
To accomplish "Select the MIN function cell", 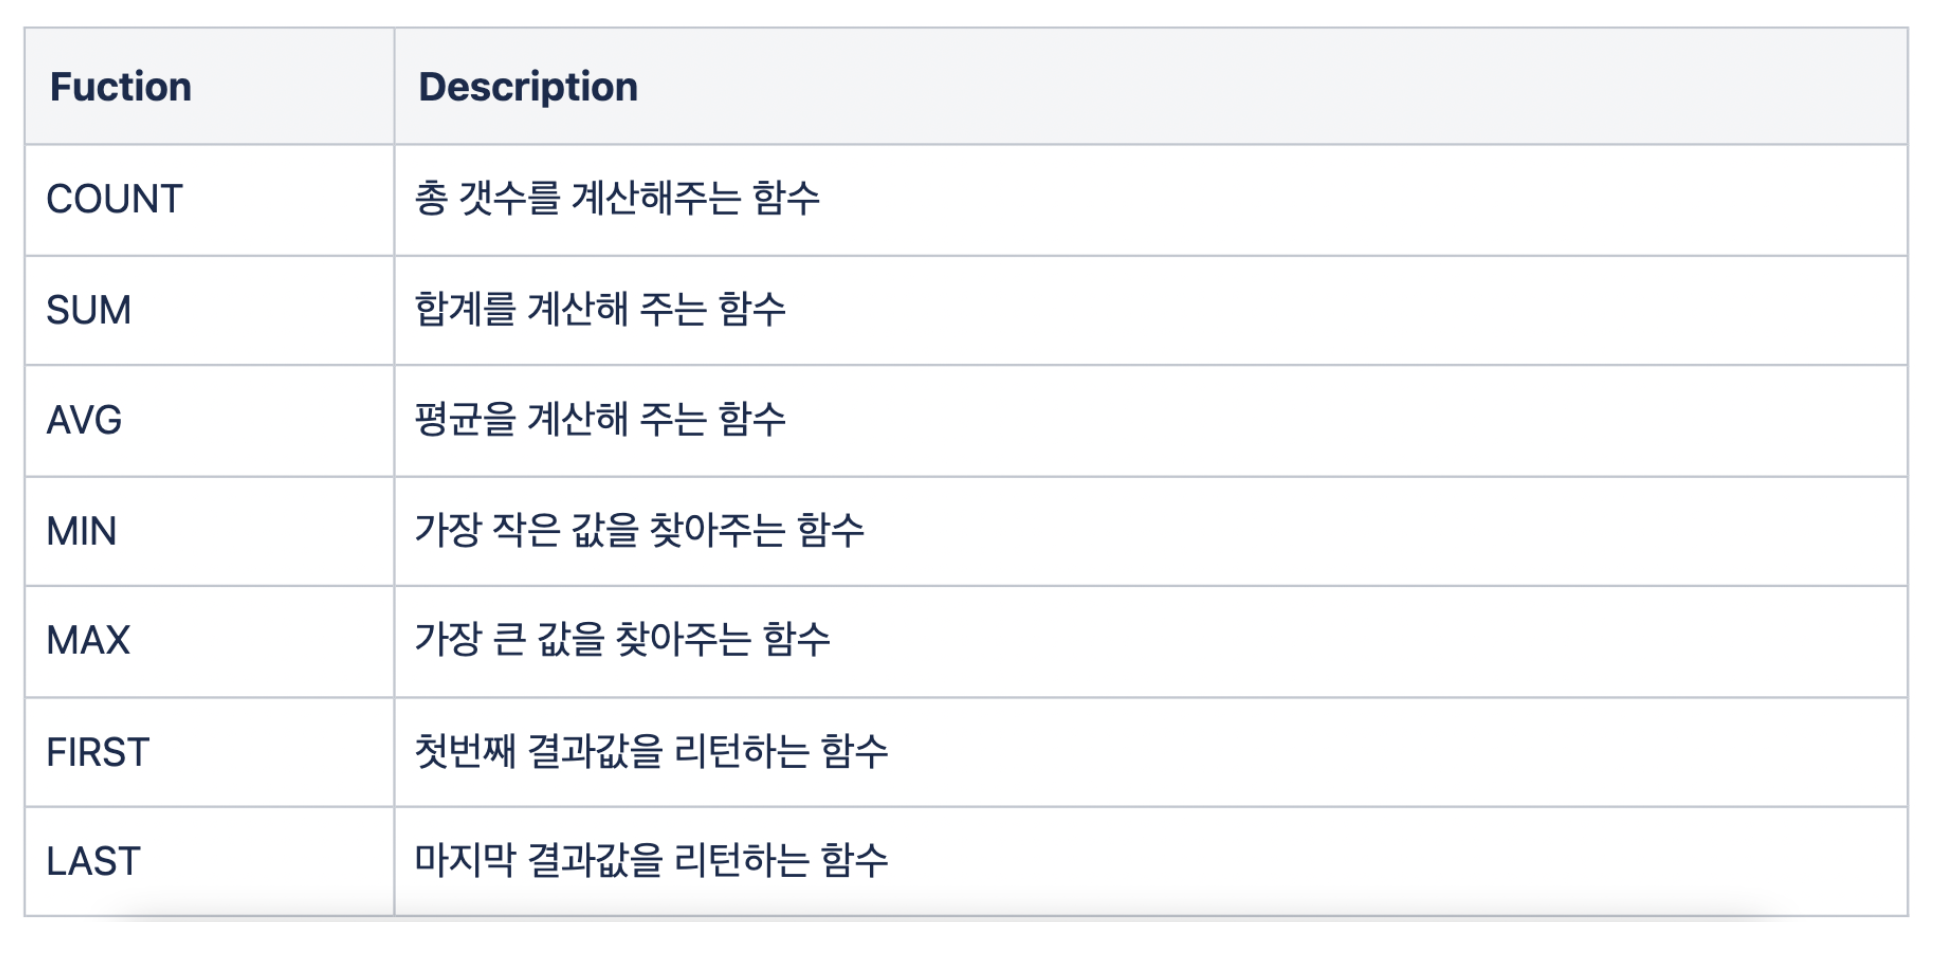I will [x=209, y=531].
